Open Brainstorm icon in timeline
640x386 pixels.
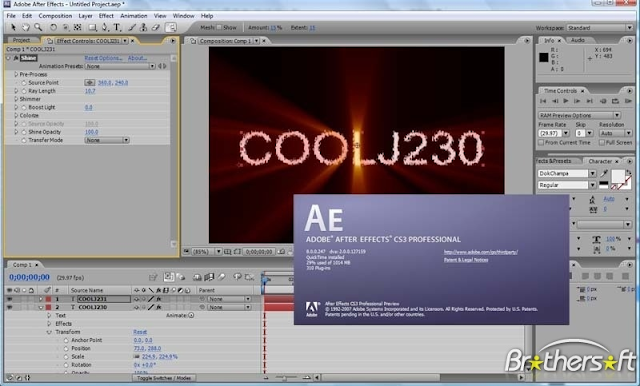(237, 277)
